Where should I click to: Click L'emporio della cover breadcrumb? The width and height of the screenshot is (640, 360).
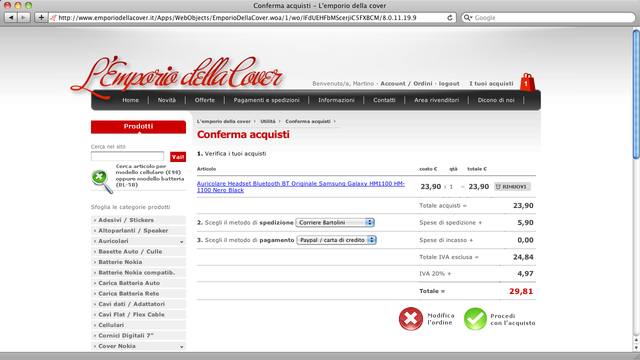tap(224, 121)
